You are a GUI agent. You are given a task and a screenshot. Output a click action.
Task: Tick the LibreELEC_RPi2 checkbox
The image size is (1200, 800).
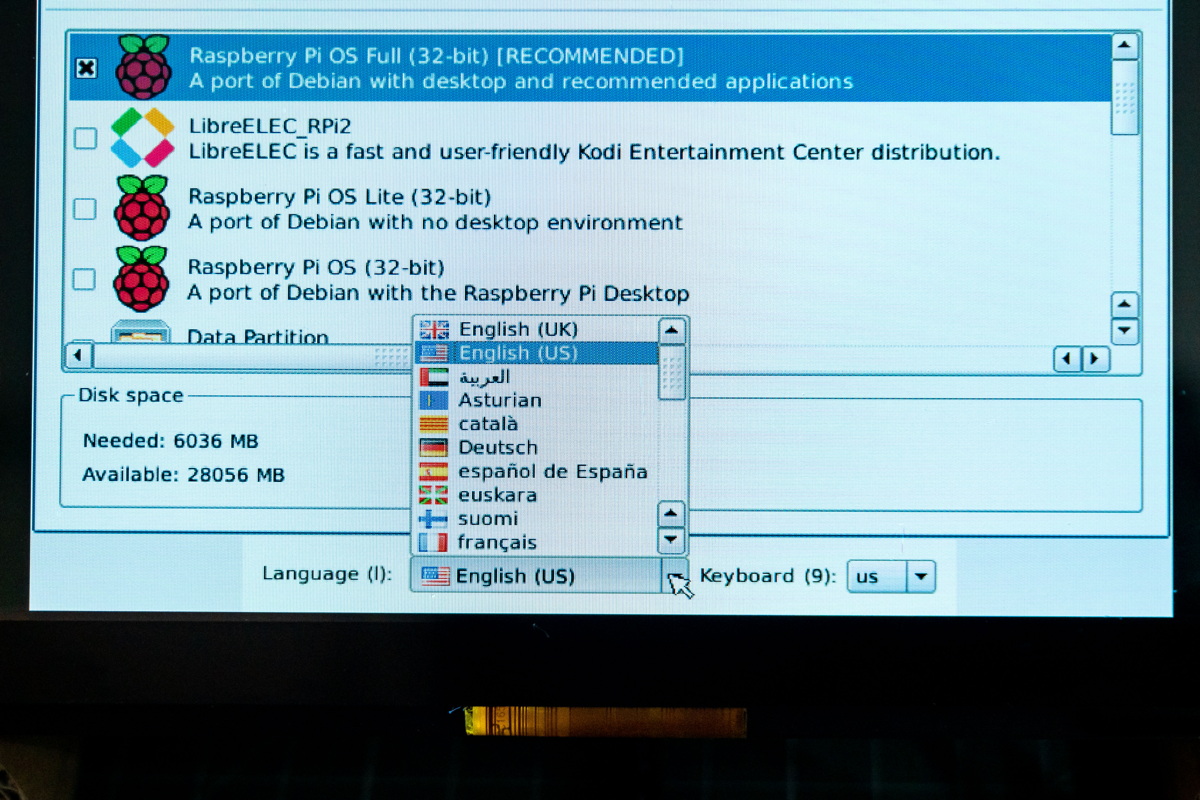click(x=86, y=138)
